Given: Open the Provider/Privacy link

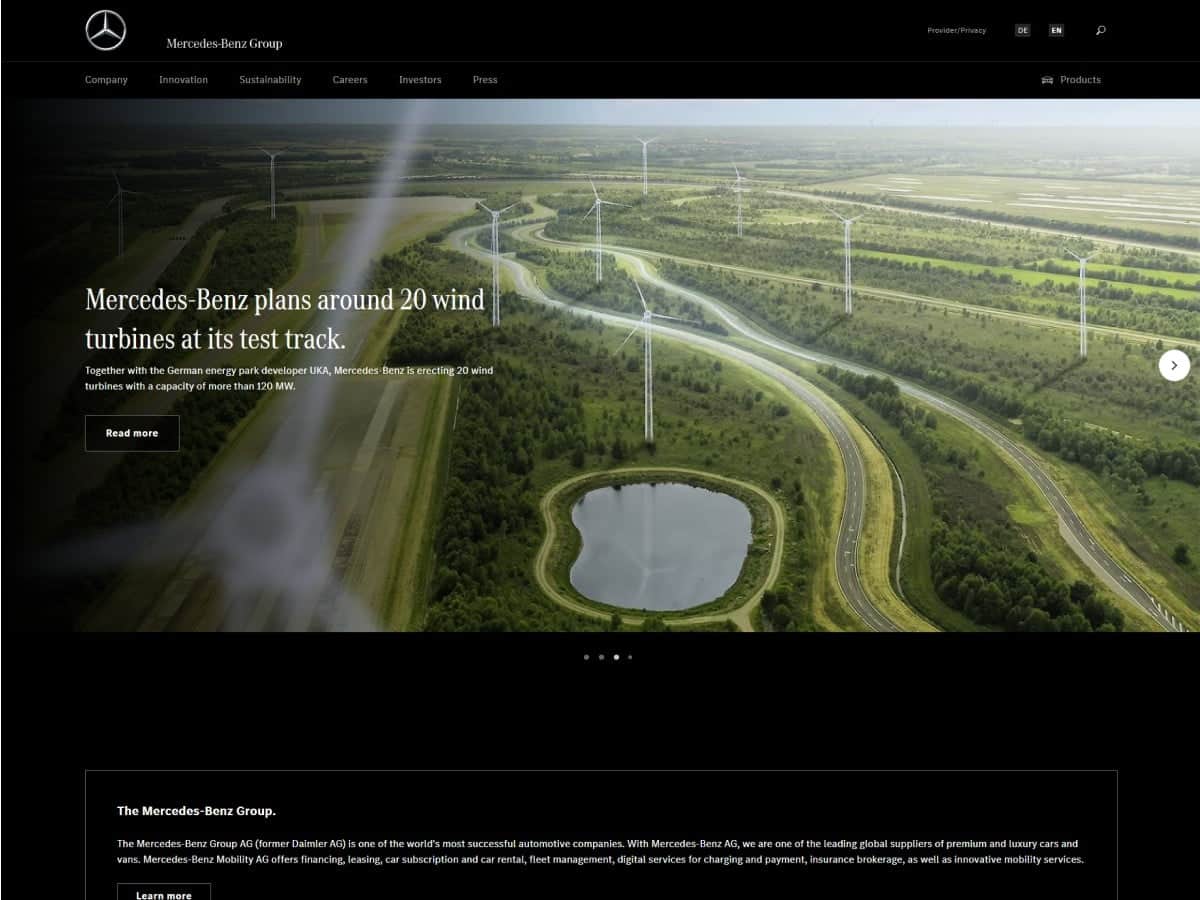Looking at the screenshot, I should tap(956, 30).
